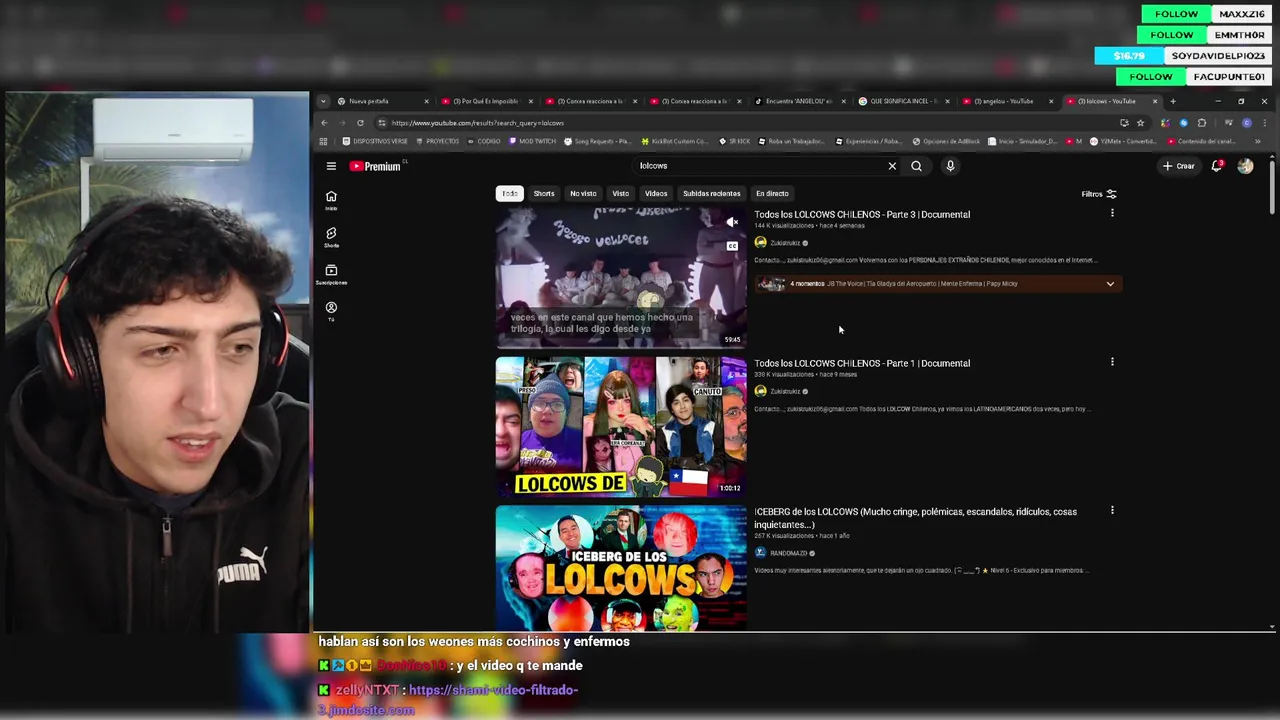
Task: Open Crear upload menu
Action: click(x=1178, y=166)
